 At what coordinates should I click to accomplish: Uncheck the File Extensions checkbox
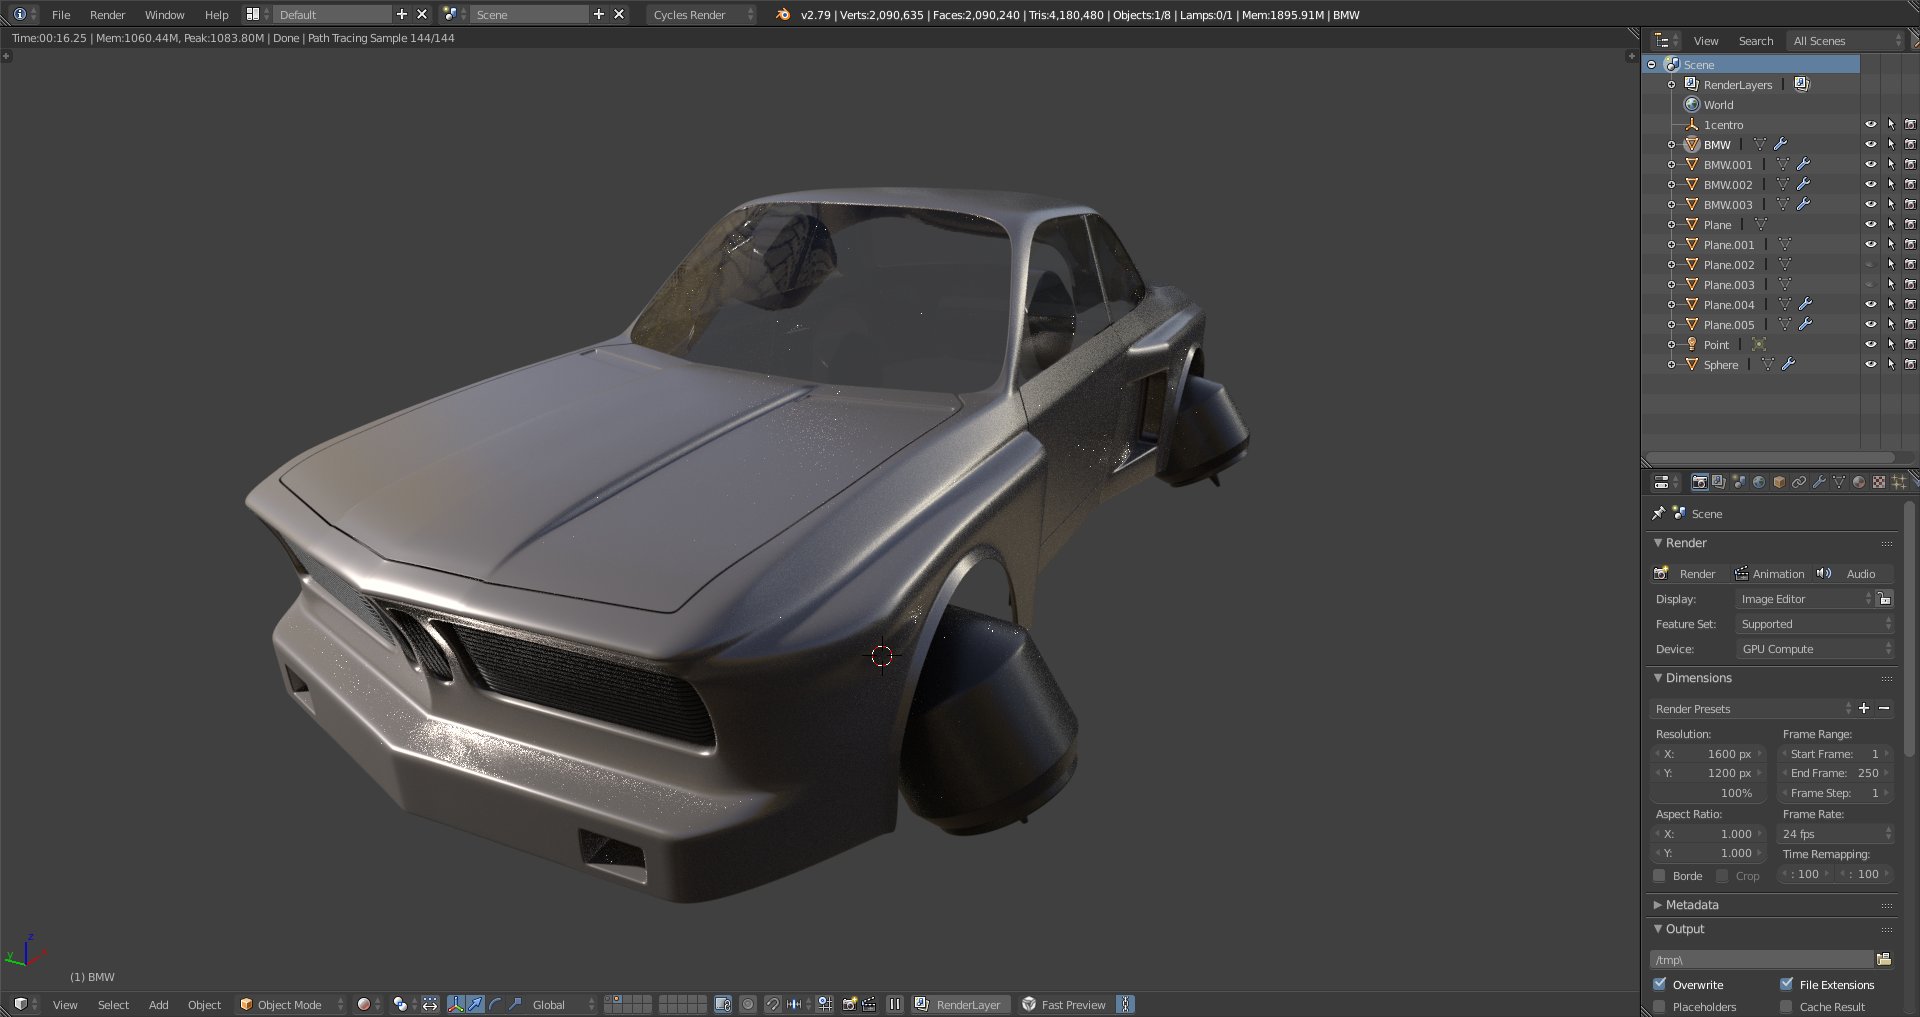tap(1786, 984)
